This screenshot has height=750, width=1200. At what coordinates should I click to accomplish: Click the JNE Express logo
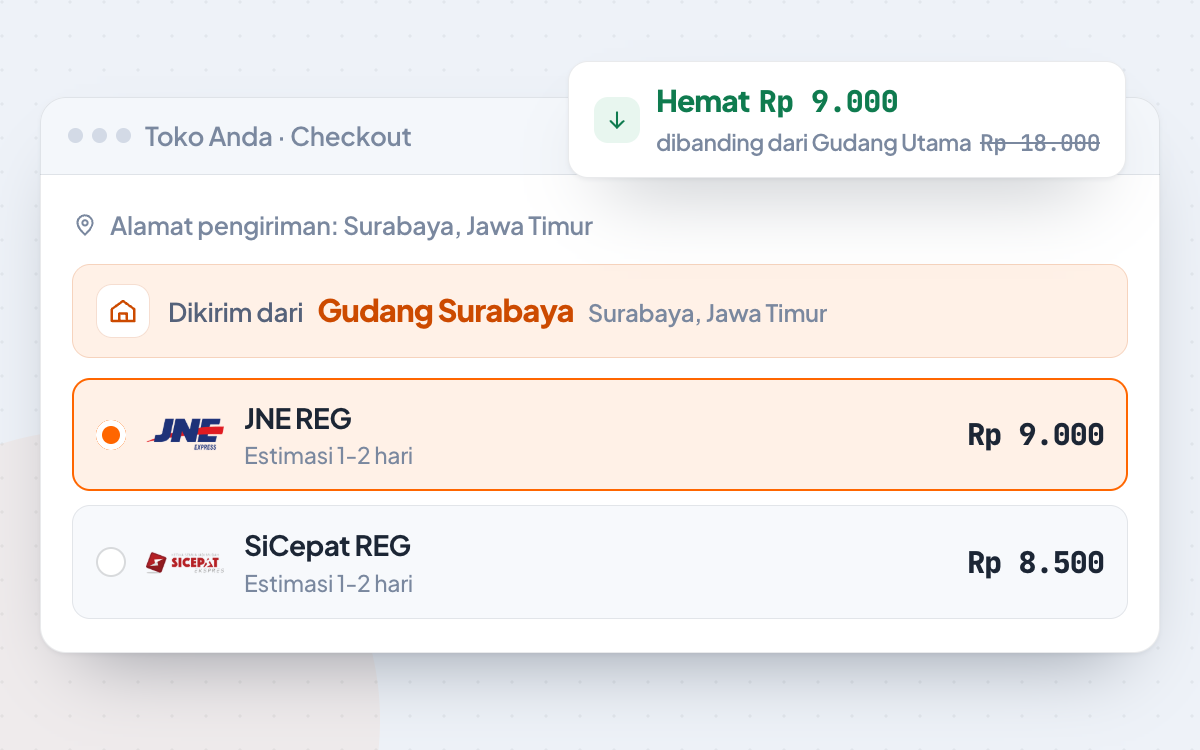click(185, 435)
